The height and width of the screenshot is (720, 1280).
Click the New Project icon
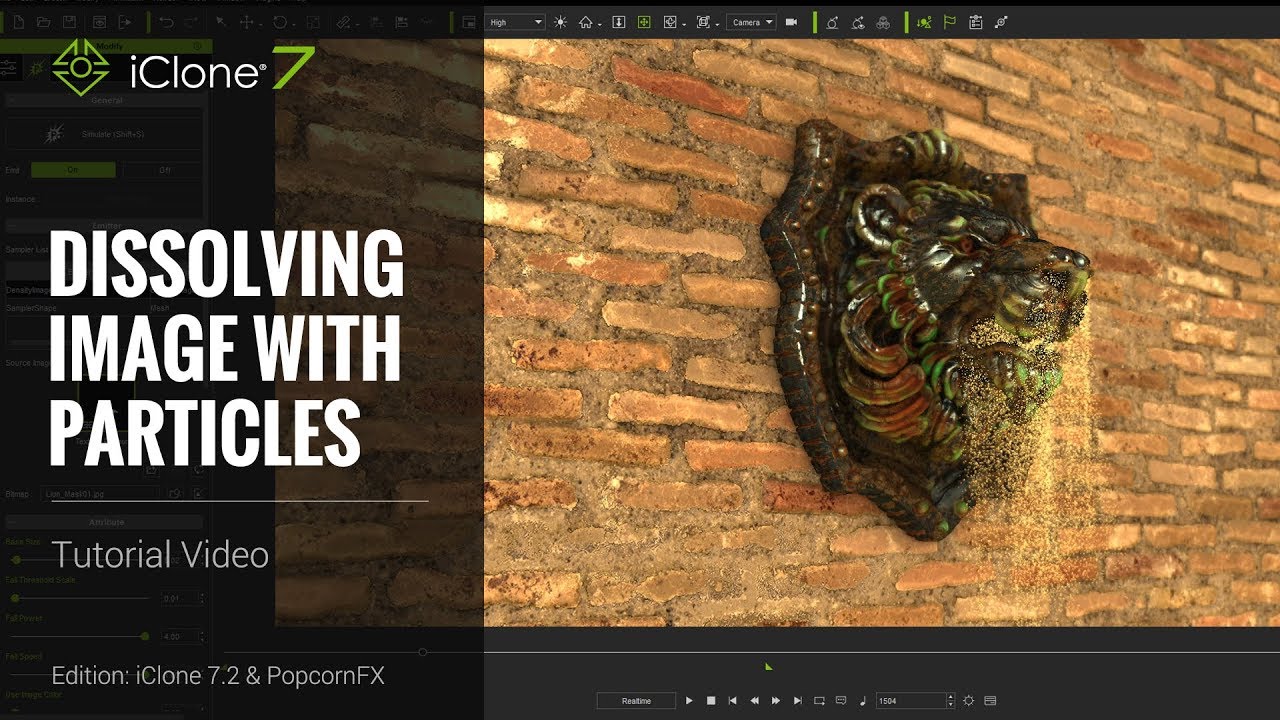click(16, 22)
